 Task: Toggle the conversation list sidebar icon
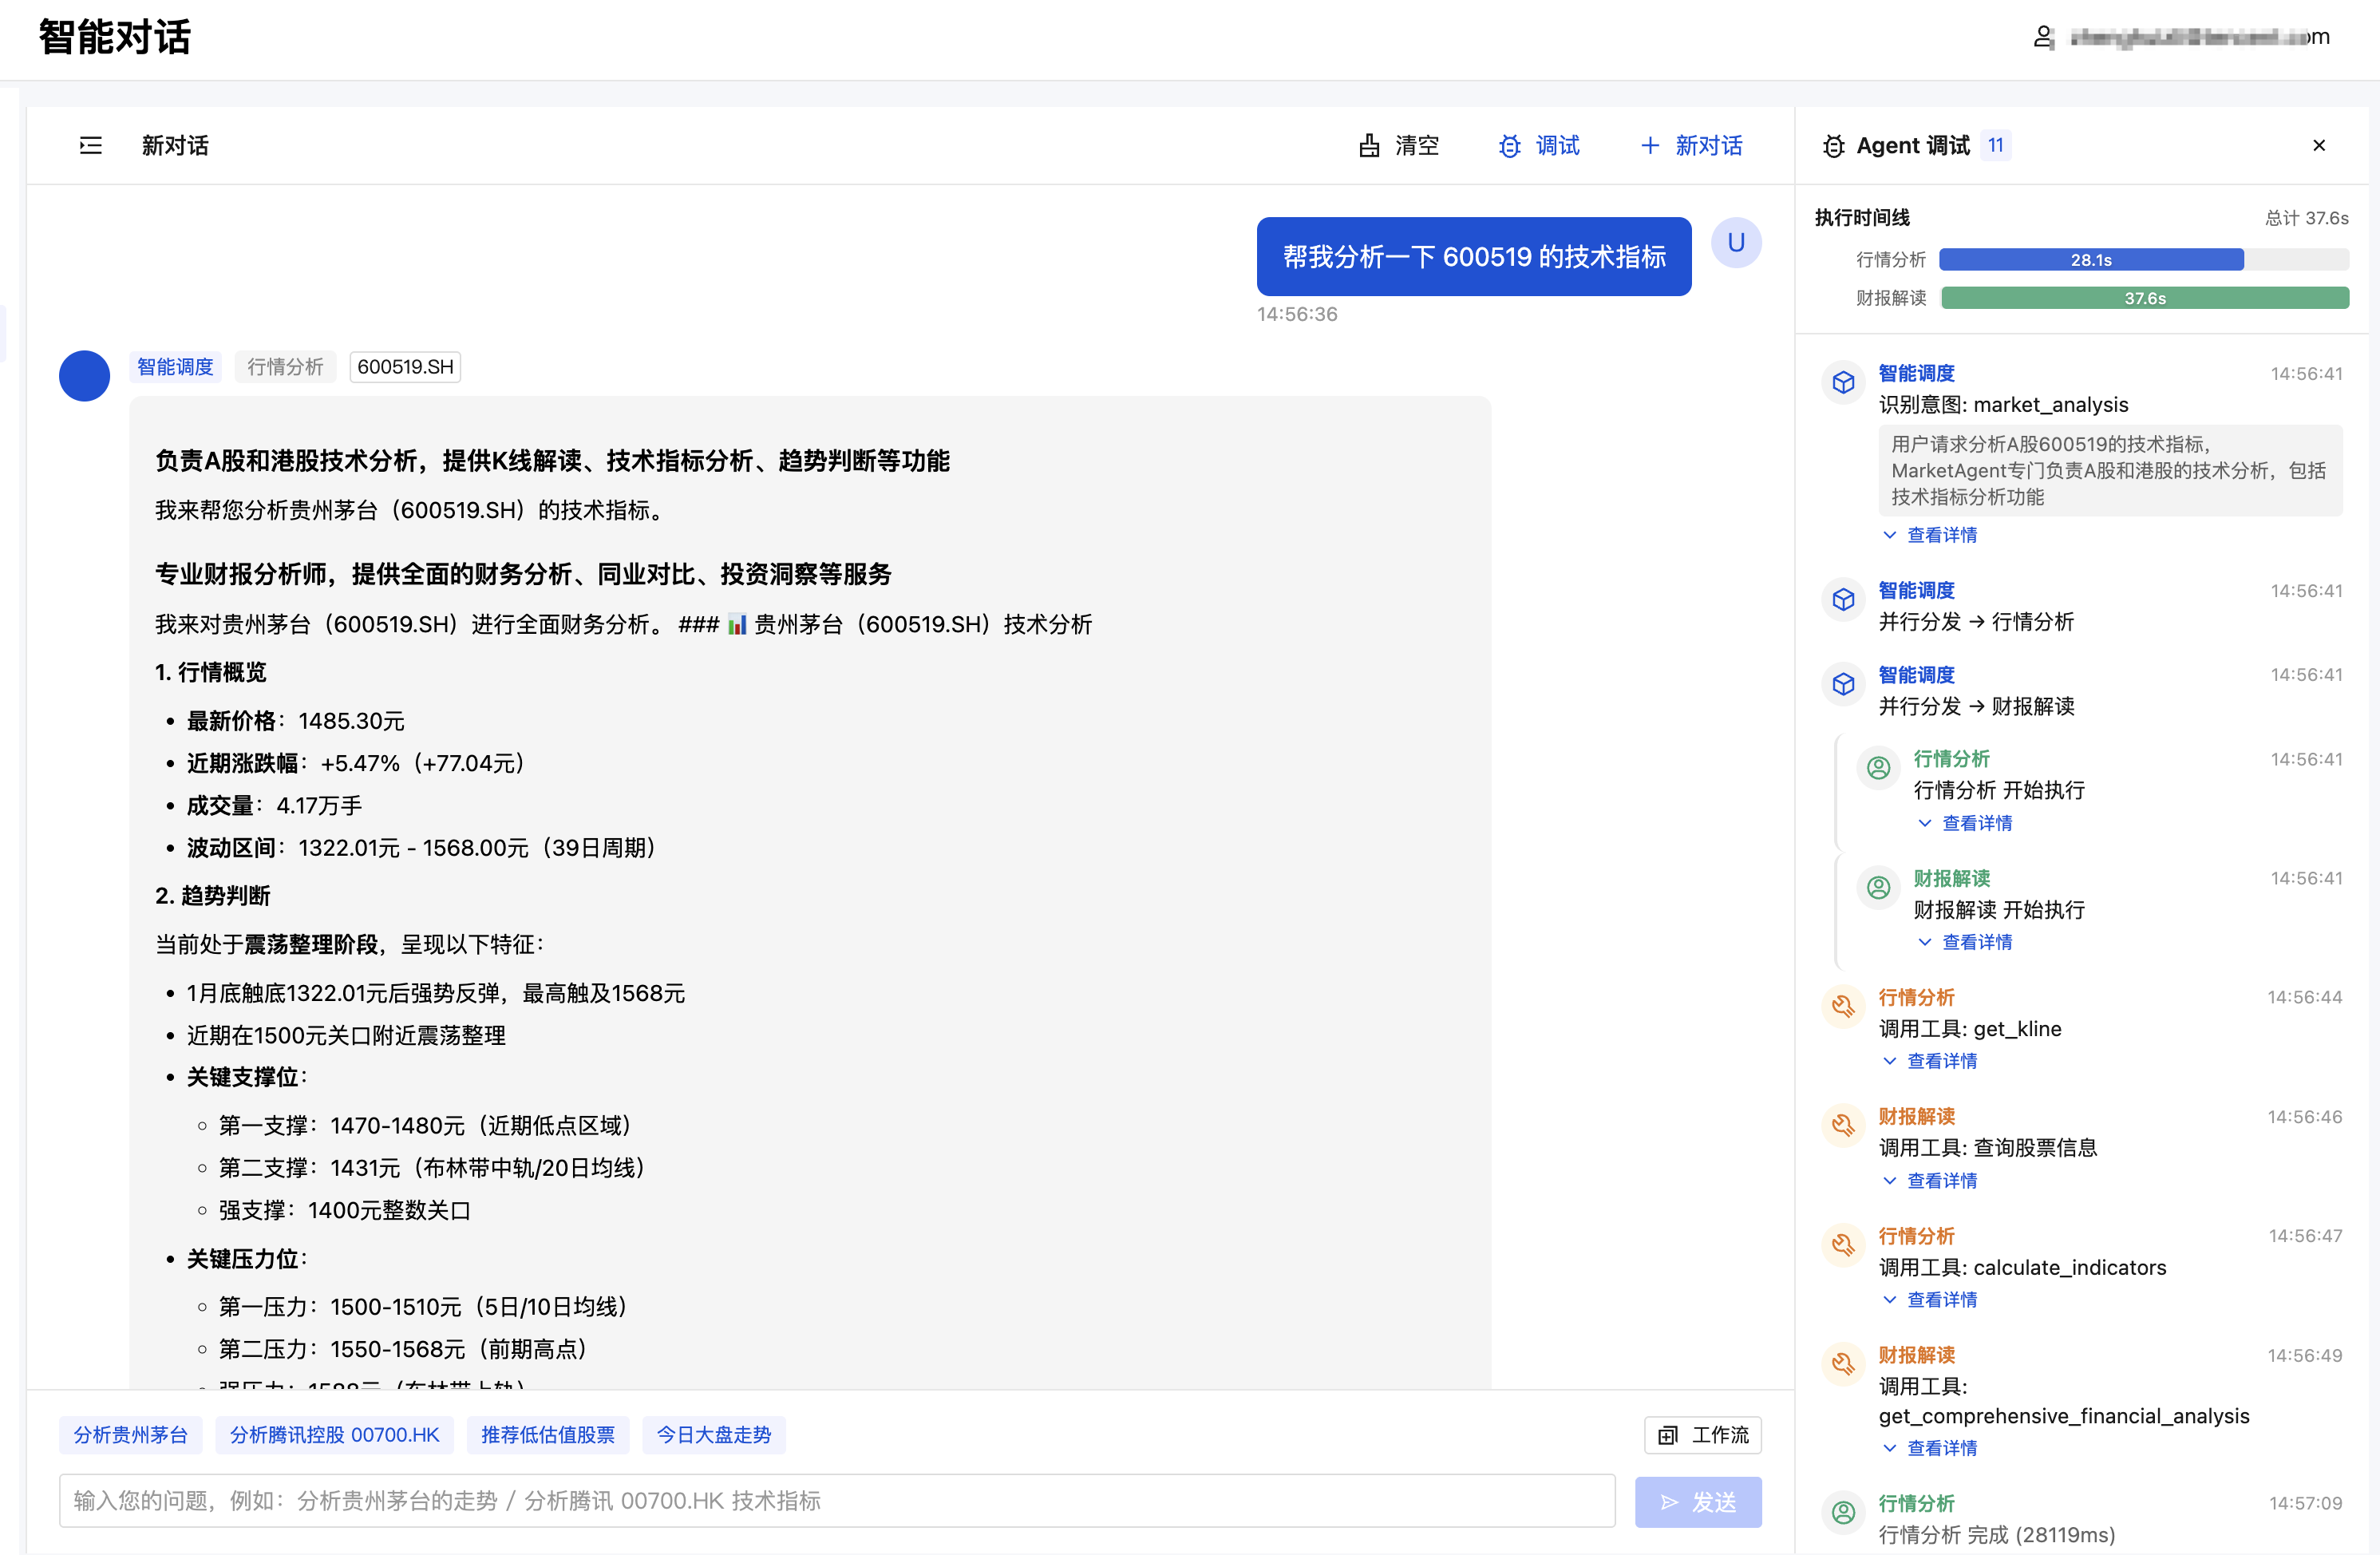coord(91,146)
